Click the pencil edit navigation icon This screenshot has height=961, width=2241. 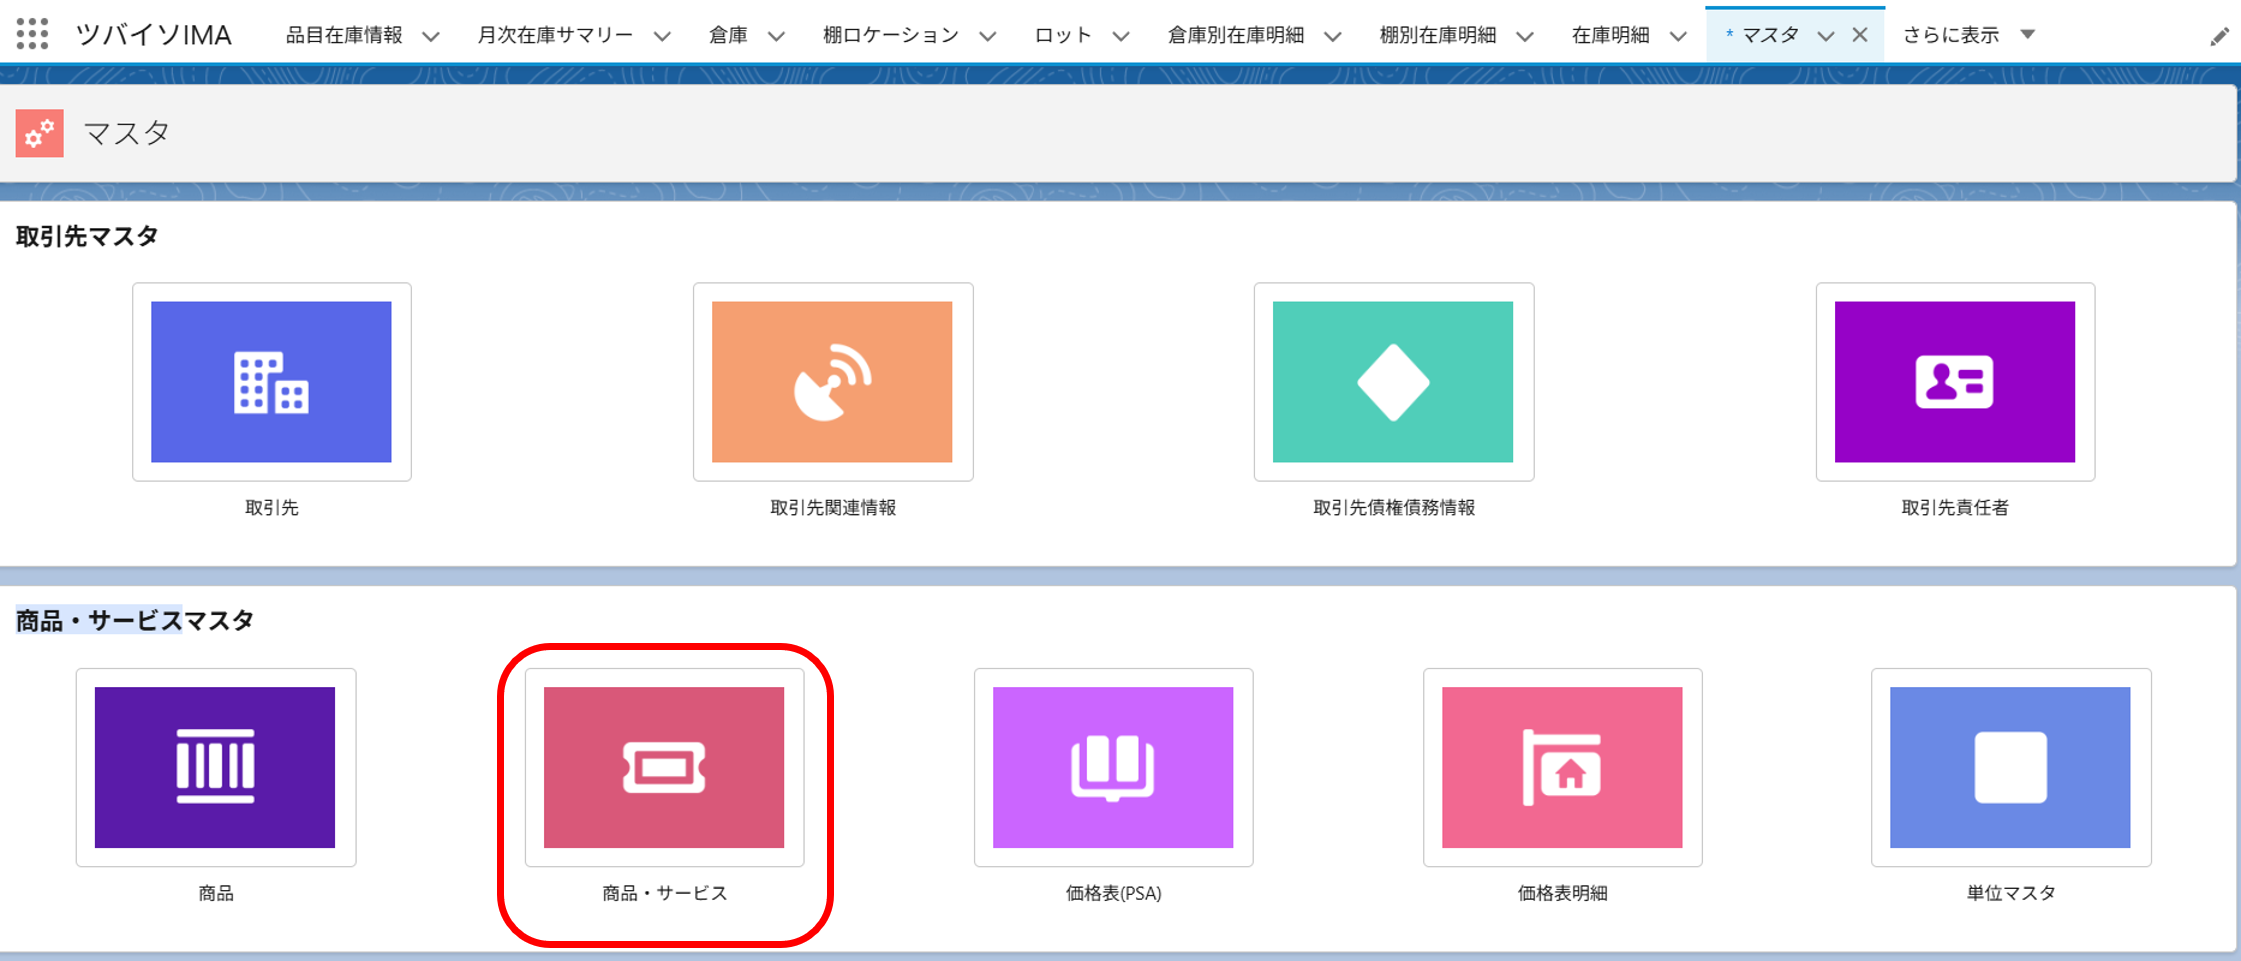(x=2219, y=37)
